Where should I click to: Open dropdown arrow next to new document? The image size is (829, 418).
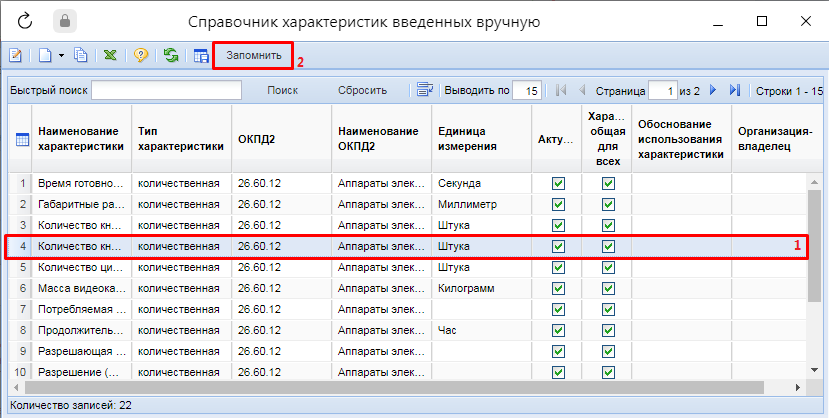61,56
